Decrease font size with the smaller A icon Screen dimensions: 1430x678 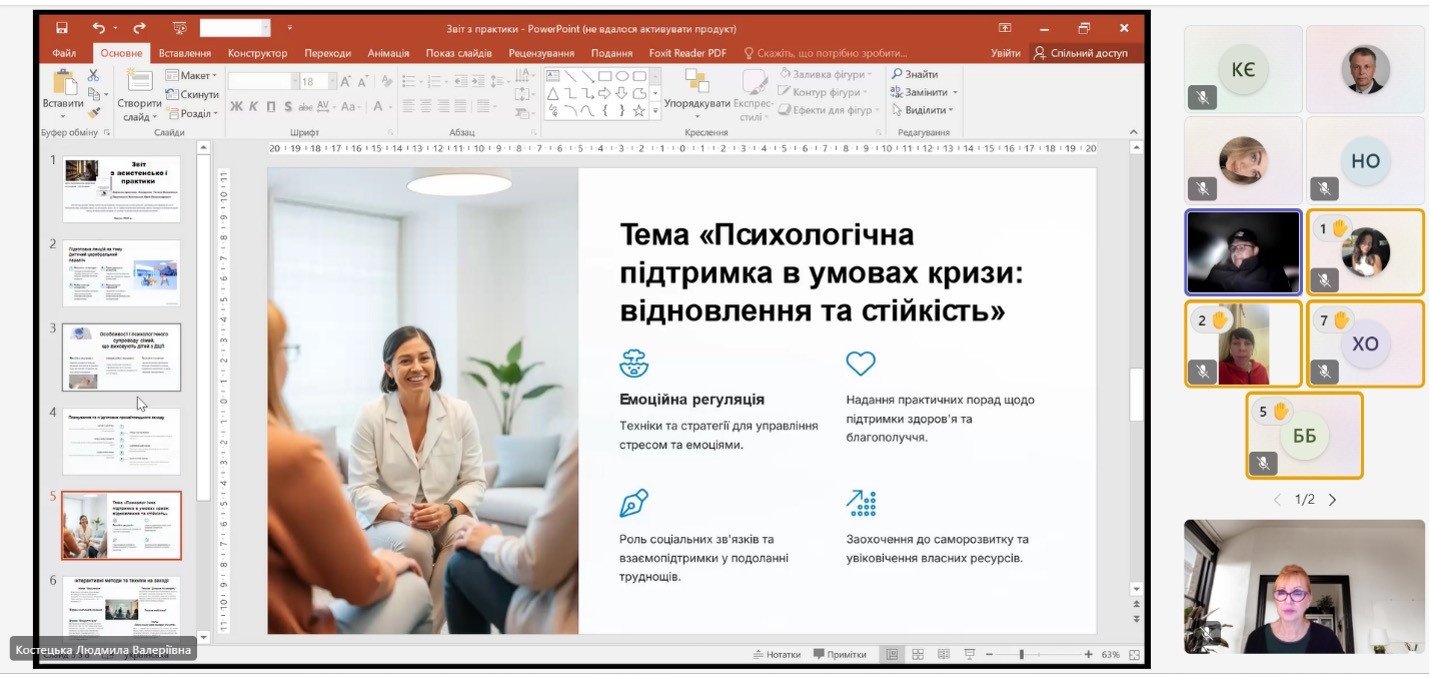coord(363,82)
